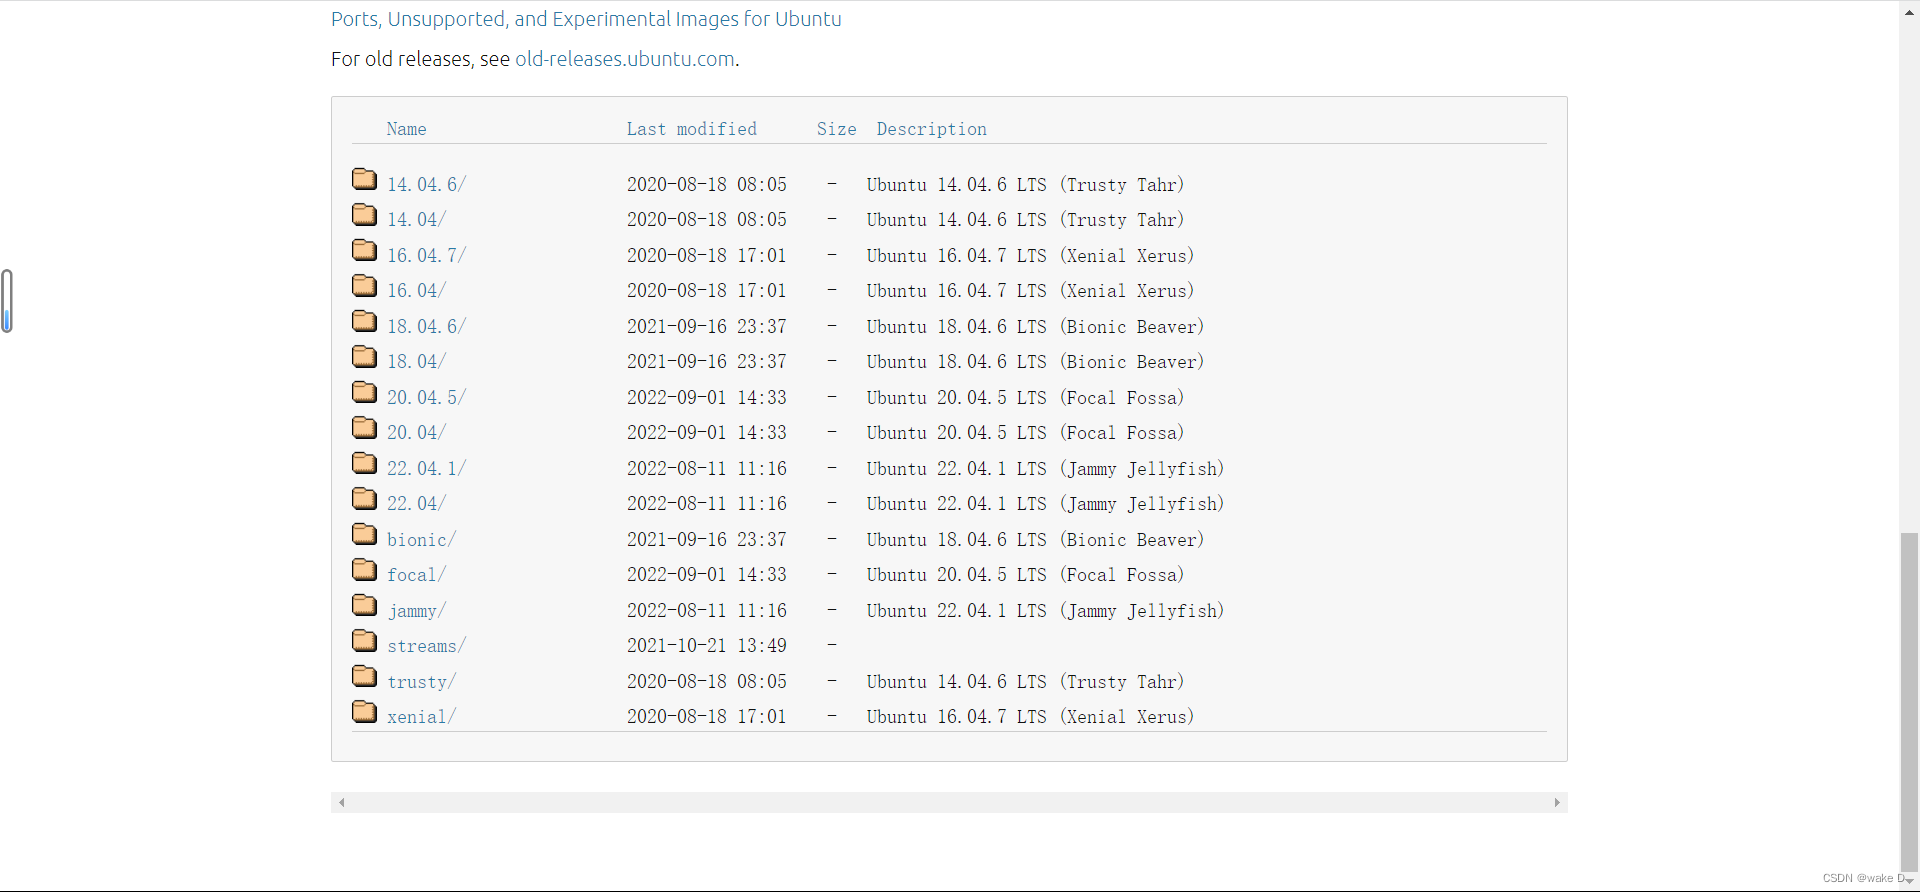Click the folder icon beside focal/
Screen dimensions: 1920x892
364,570
